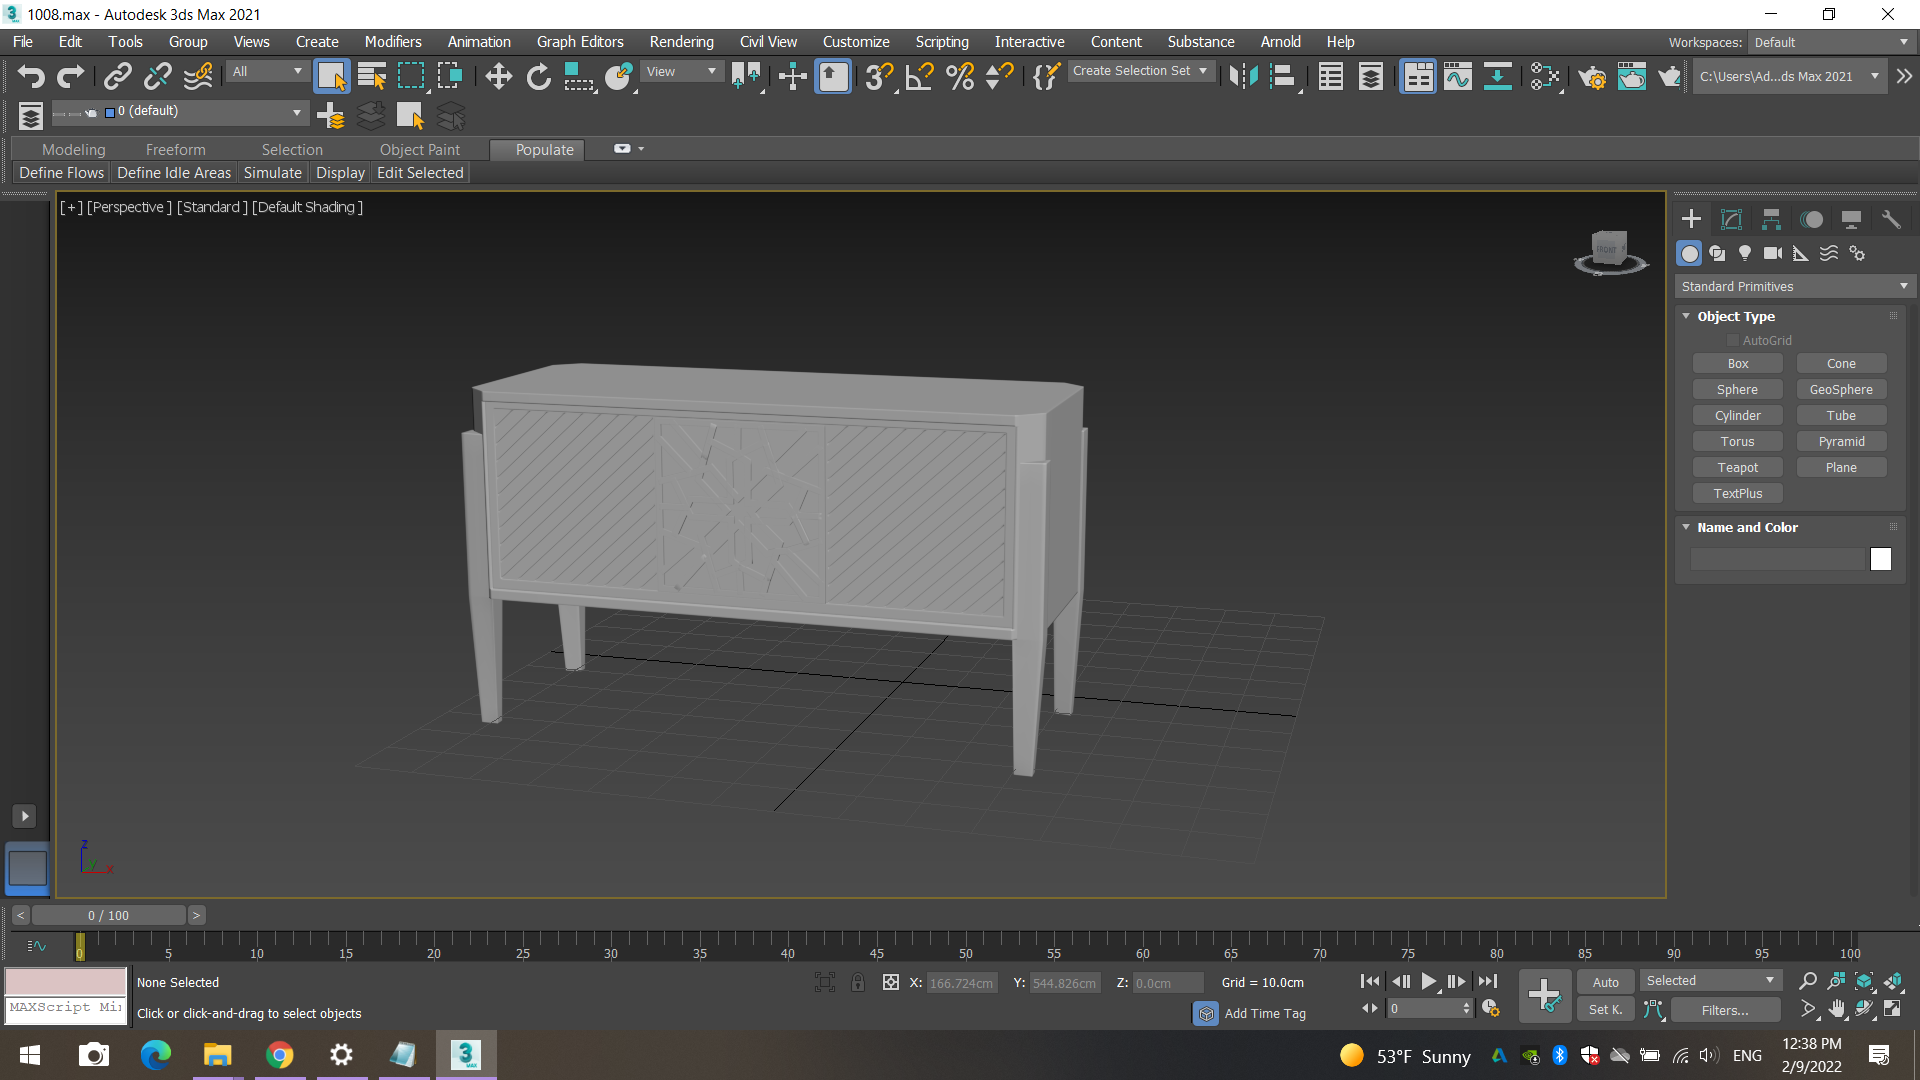Click the Undo arrow icon

(30, 77)
